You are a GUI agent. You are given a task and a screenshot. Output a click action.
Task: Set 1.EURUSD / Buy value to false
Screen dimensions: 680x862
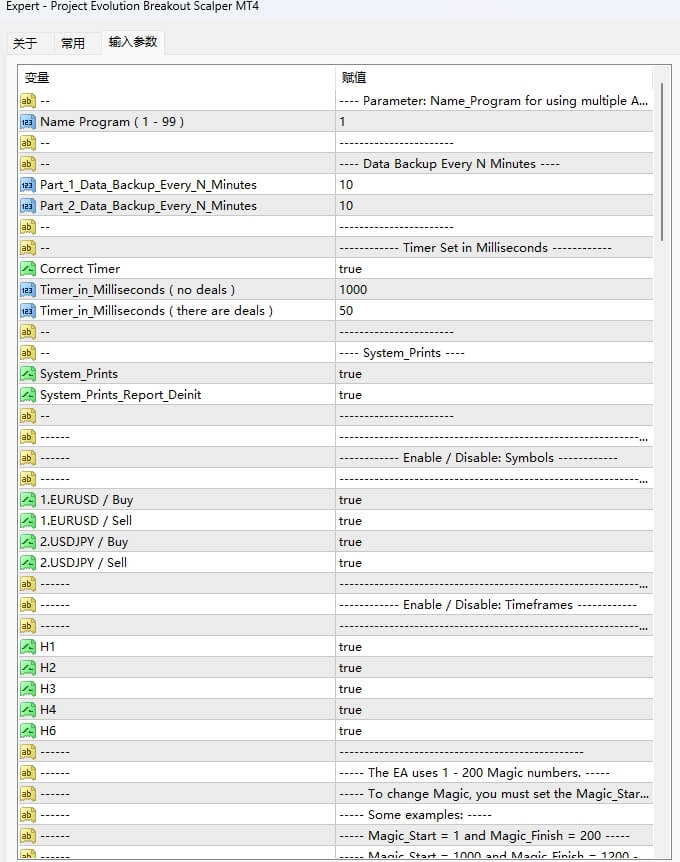pos(450,499)
